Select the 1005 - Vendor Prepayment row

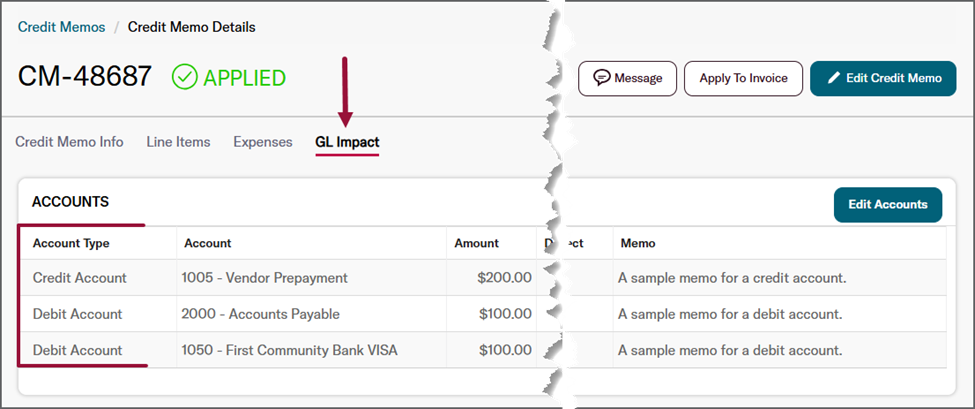(x=264, y=278)
